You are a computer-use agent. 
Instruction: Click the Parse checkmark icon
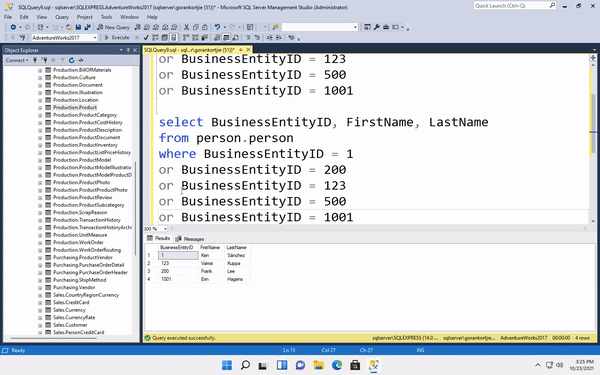pyautogui.click(x=146, y=38)
